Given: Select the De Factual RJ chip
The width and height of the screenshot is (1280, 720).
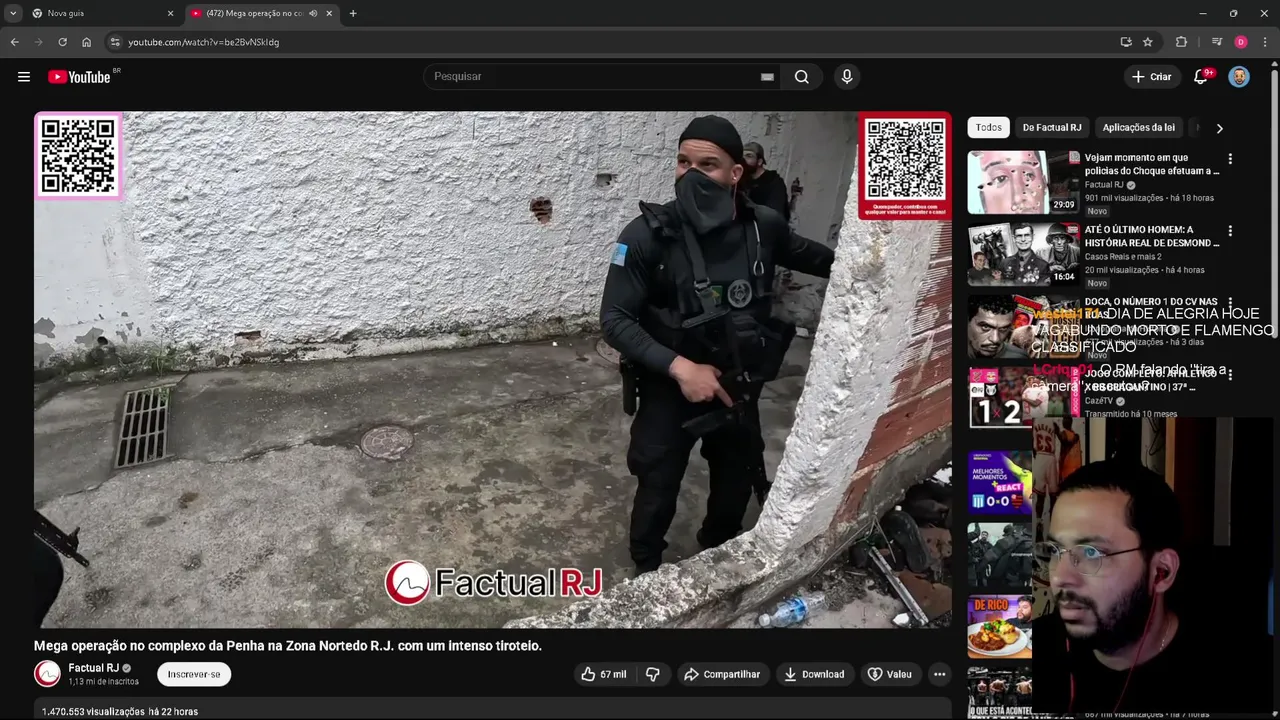Looking at the screenshot, I should point(1052,127).
